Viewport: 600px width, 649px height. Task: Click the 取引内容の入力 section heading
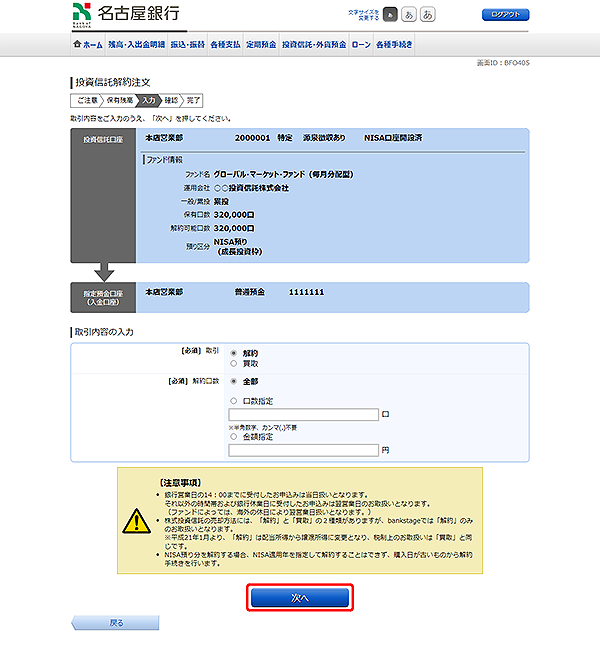[104, 332]
